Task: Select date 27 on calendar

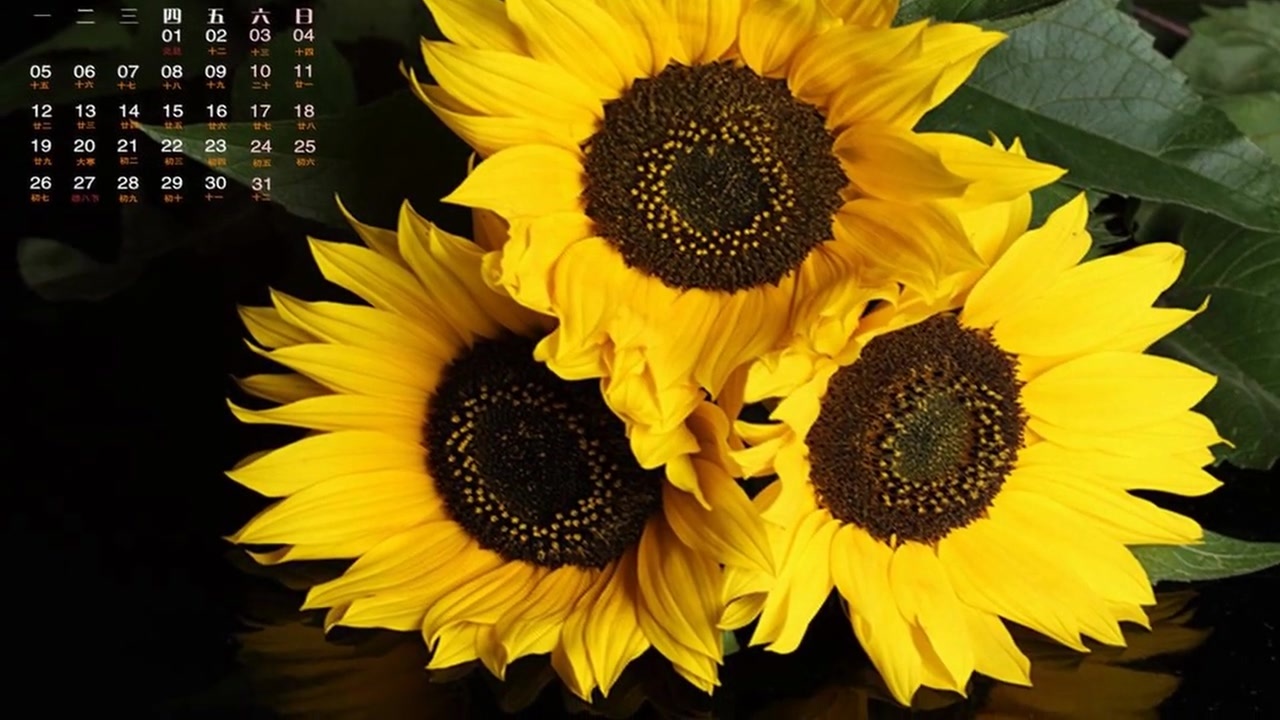Action: (x=85, y=183)
